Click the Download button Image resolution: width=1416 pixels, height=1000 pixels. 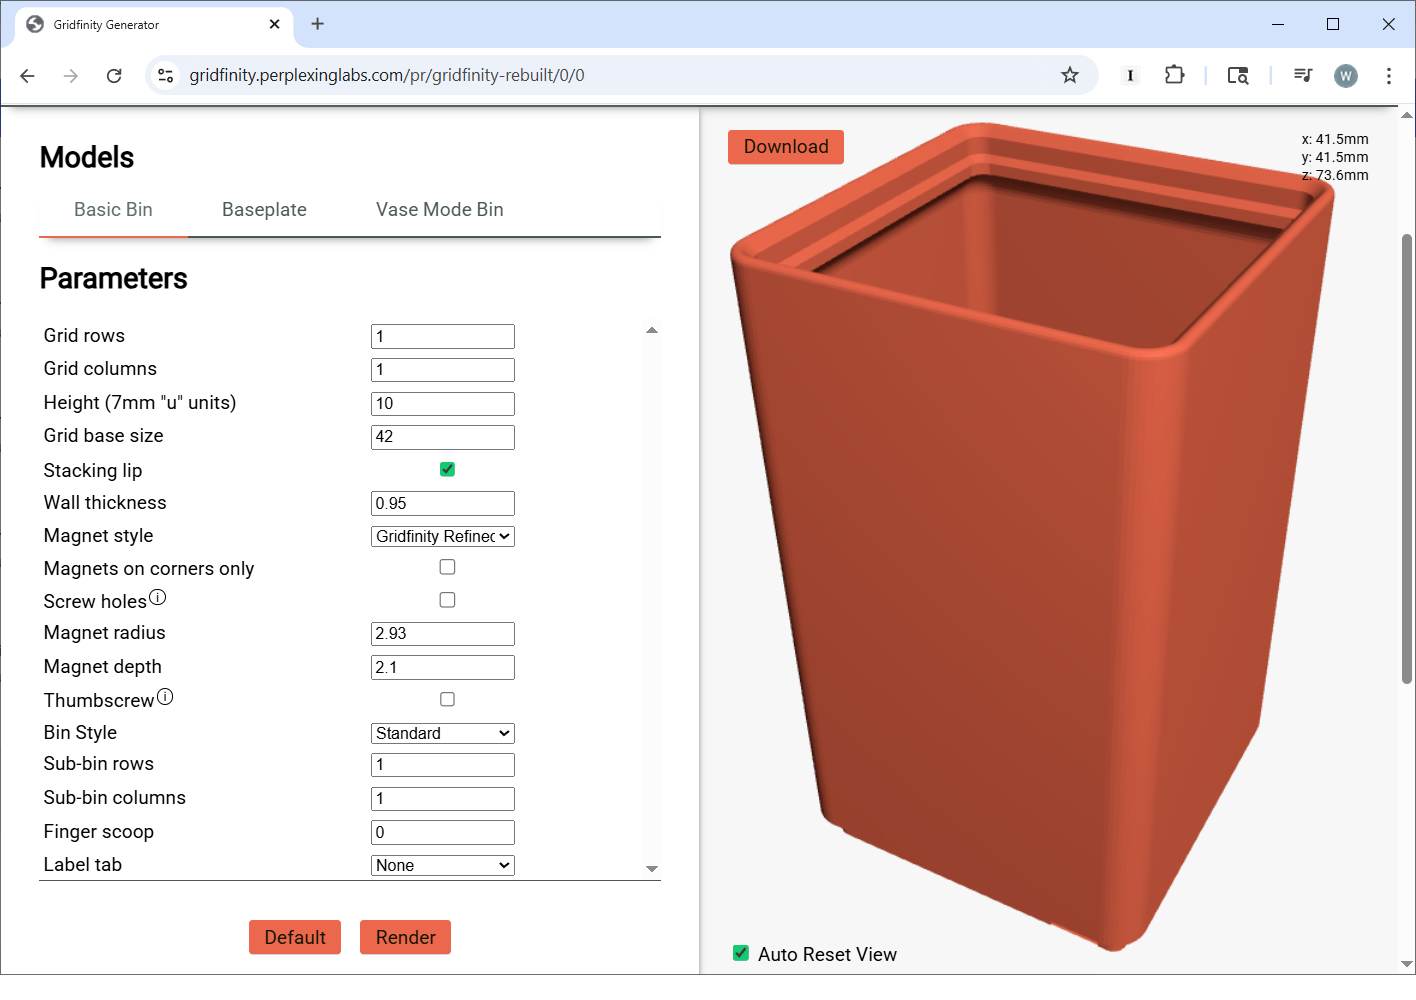[786, 147]
